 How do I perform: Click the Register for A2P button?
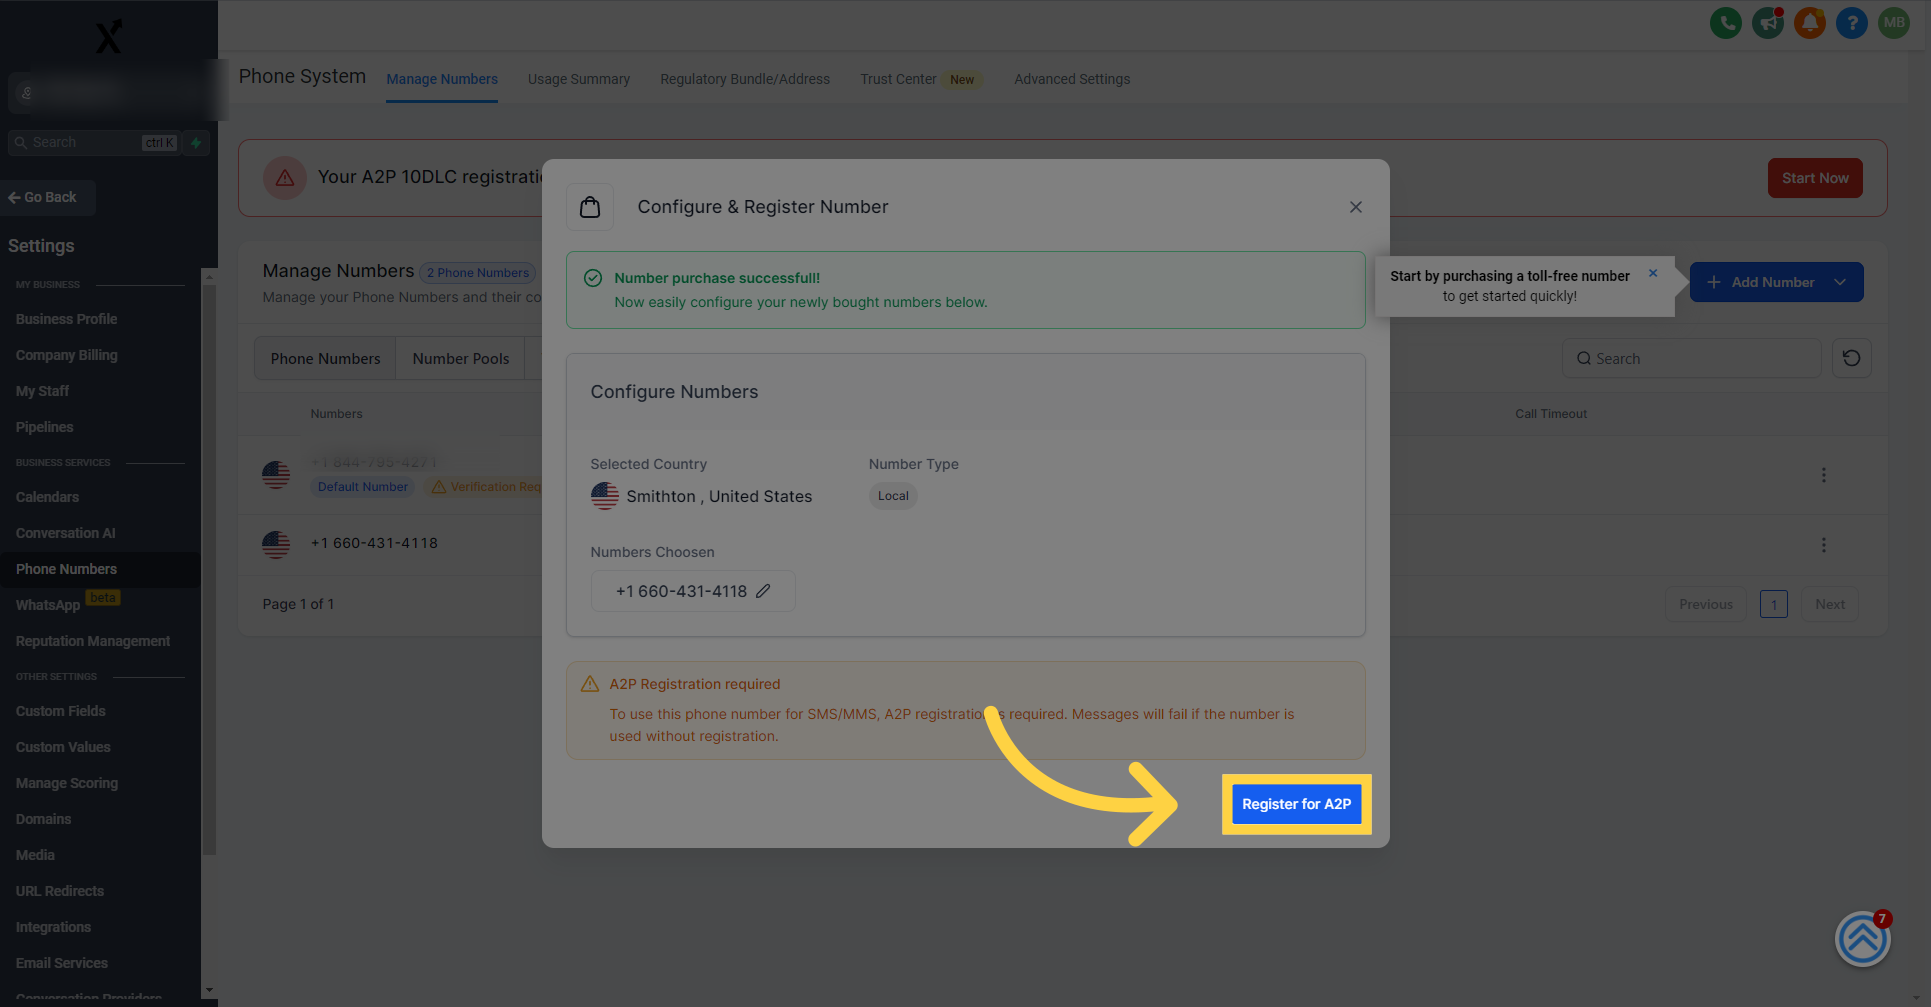1297,804
